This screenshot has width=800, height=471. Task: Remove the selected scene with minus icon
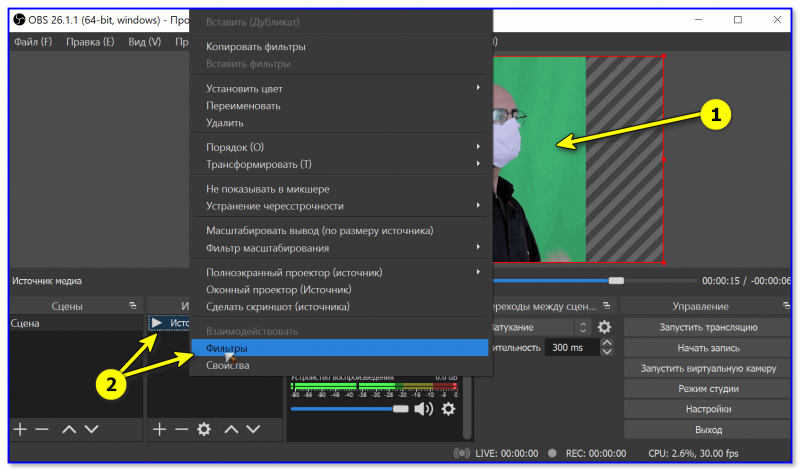pos(42,429)
